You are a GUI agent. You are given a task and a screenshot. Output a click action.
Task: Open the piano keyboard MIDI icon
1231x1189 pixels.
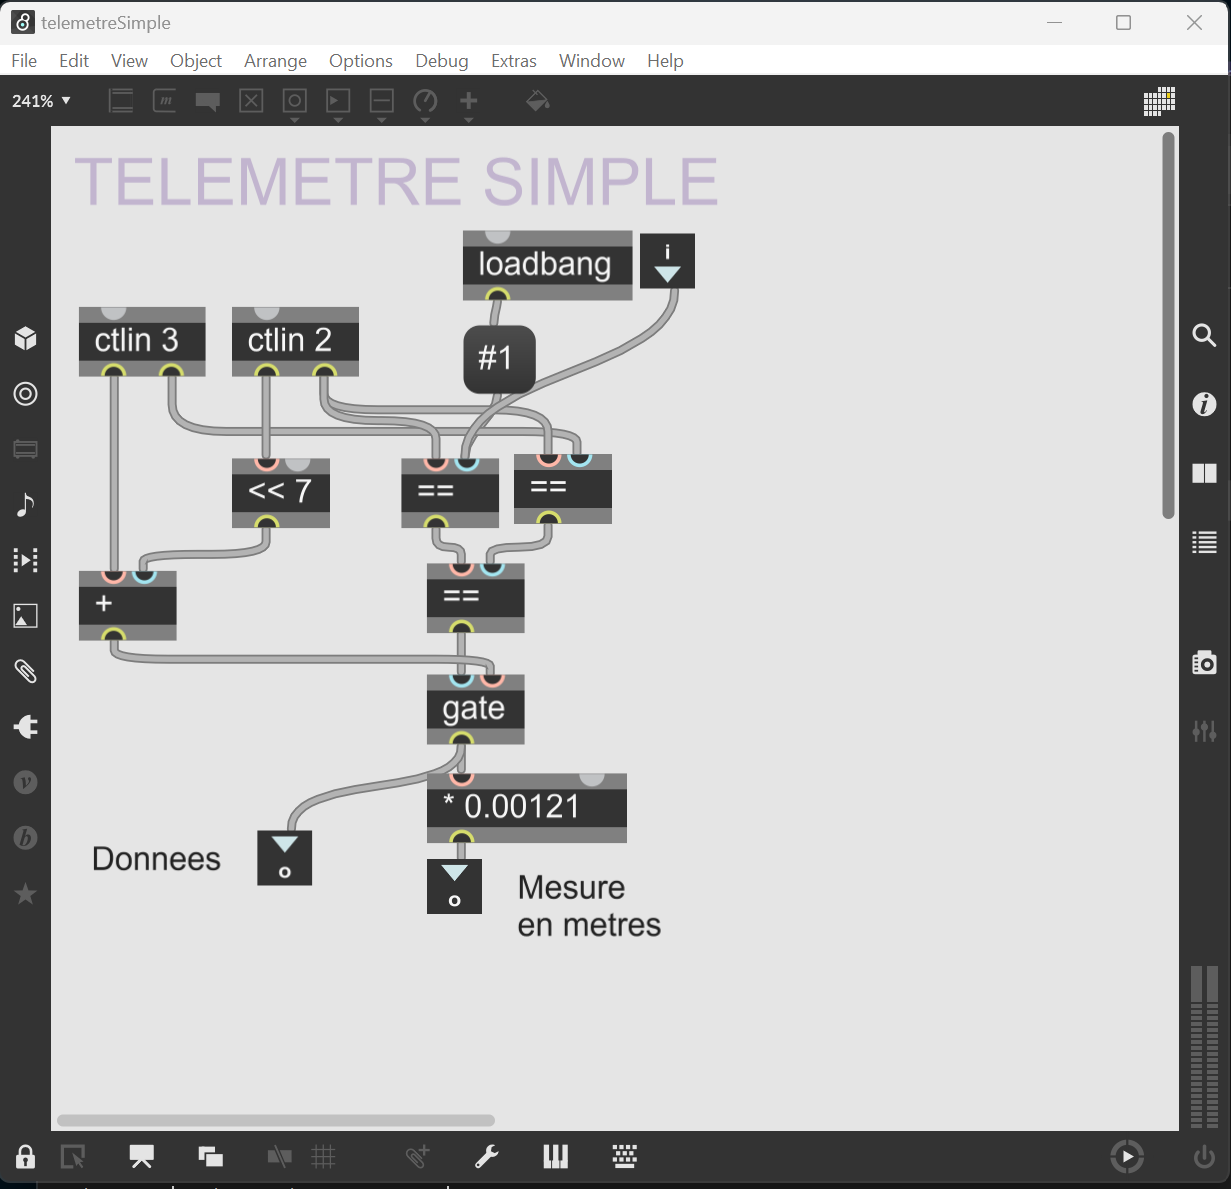(556, 1157)
